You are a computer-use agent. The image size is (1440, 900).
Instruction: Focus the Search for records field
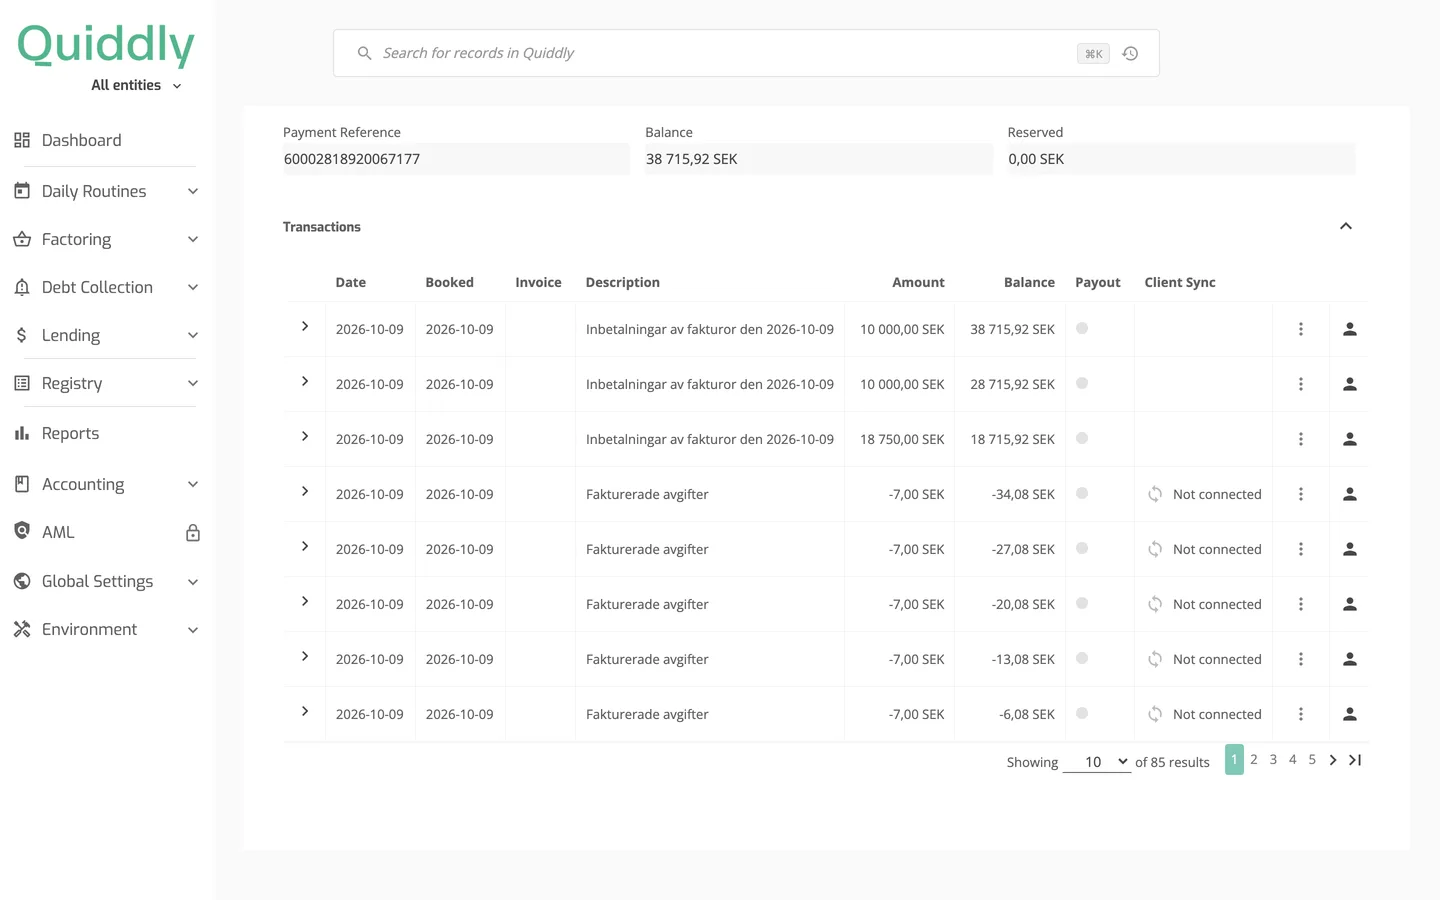click(746, 53)
